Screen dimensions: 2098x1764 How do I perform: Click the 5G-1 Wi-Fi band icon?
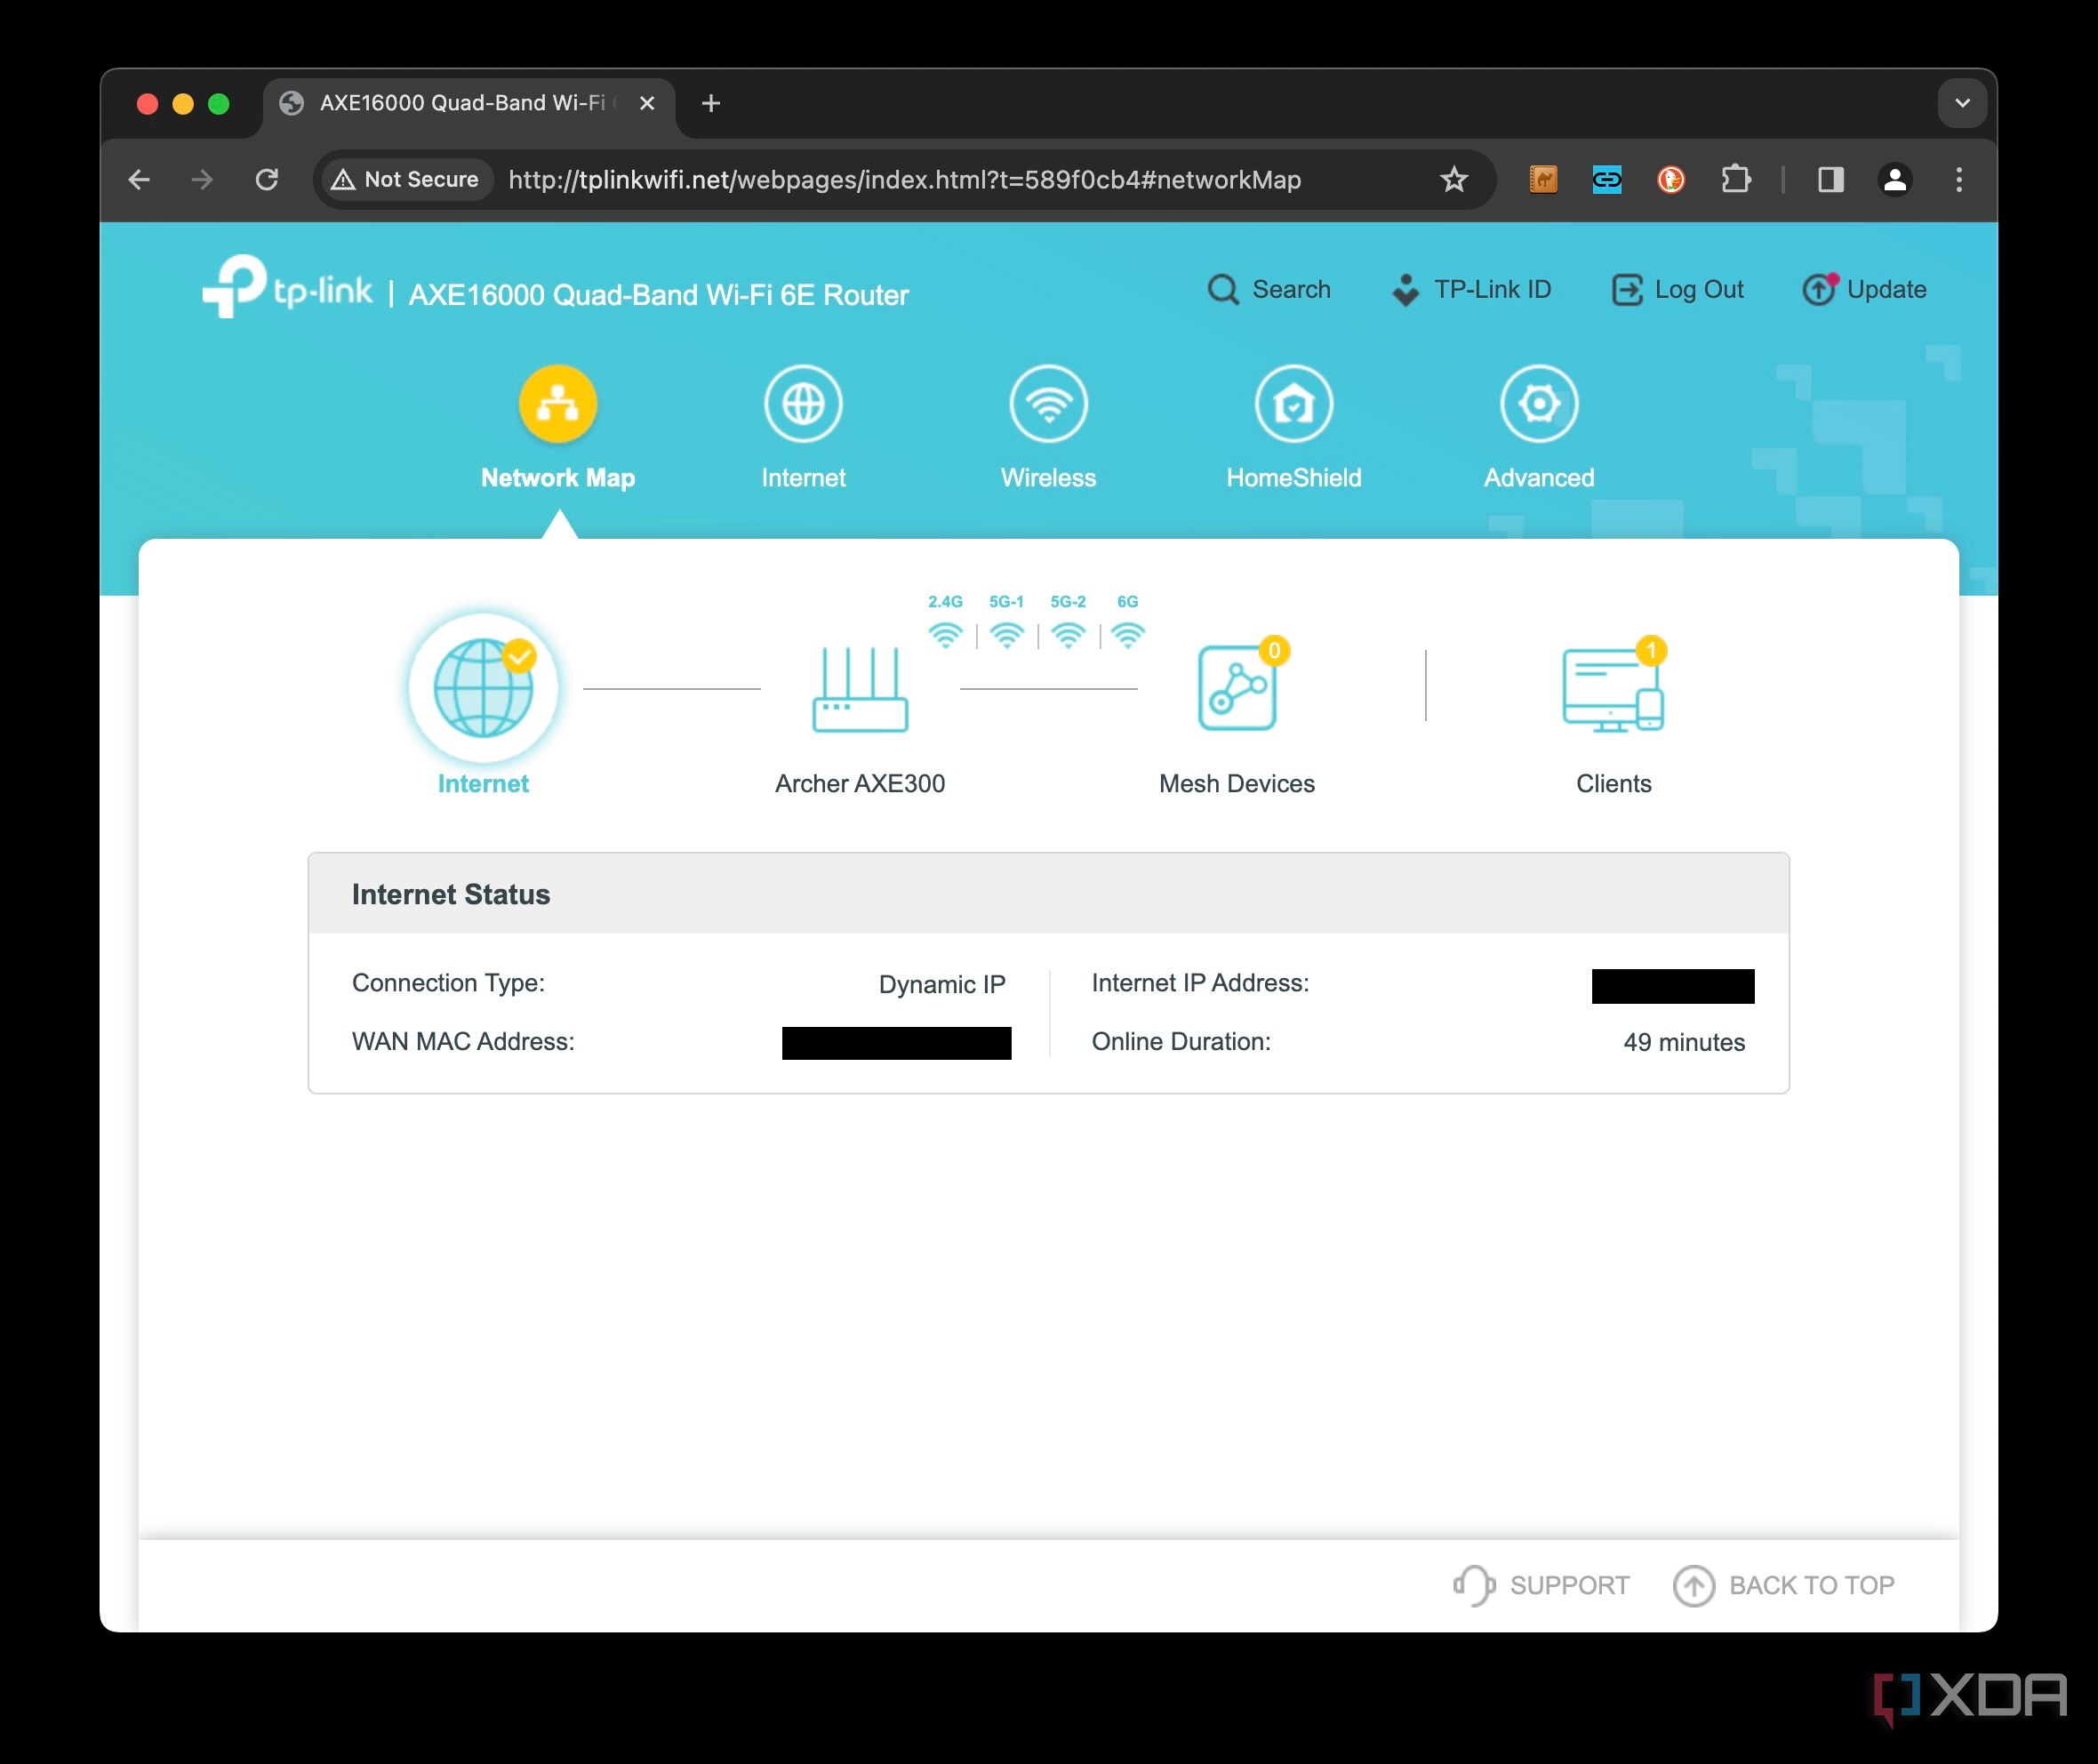(1007, 635)
